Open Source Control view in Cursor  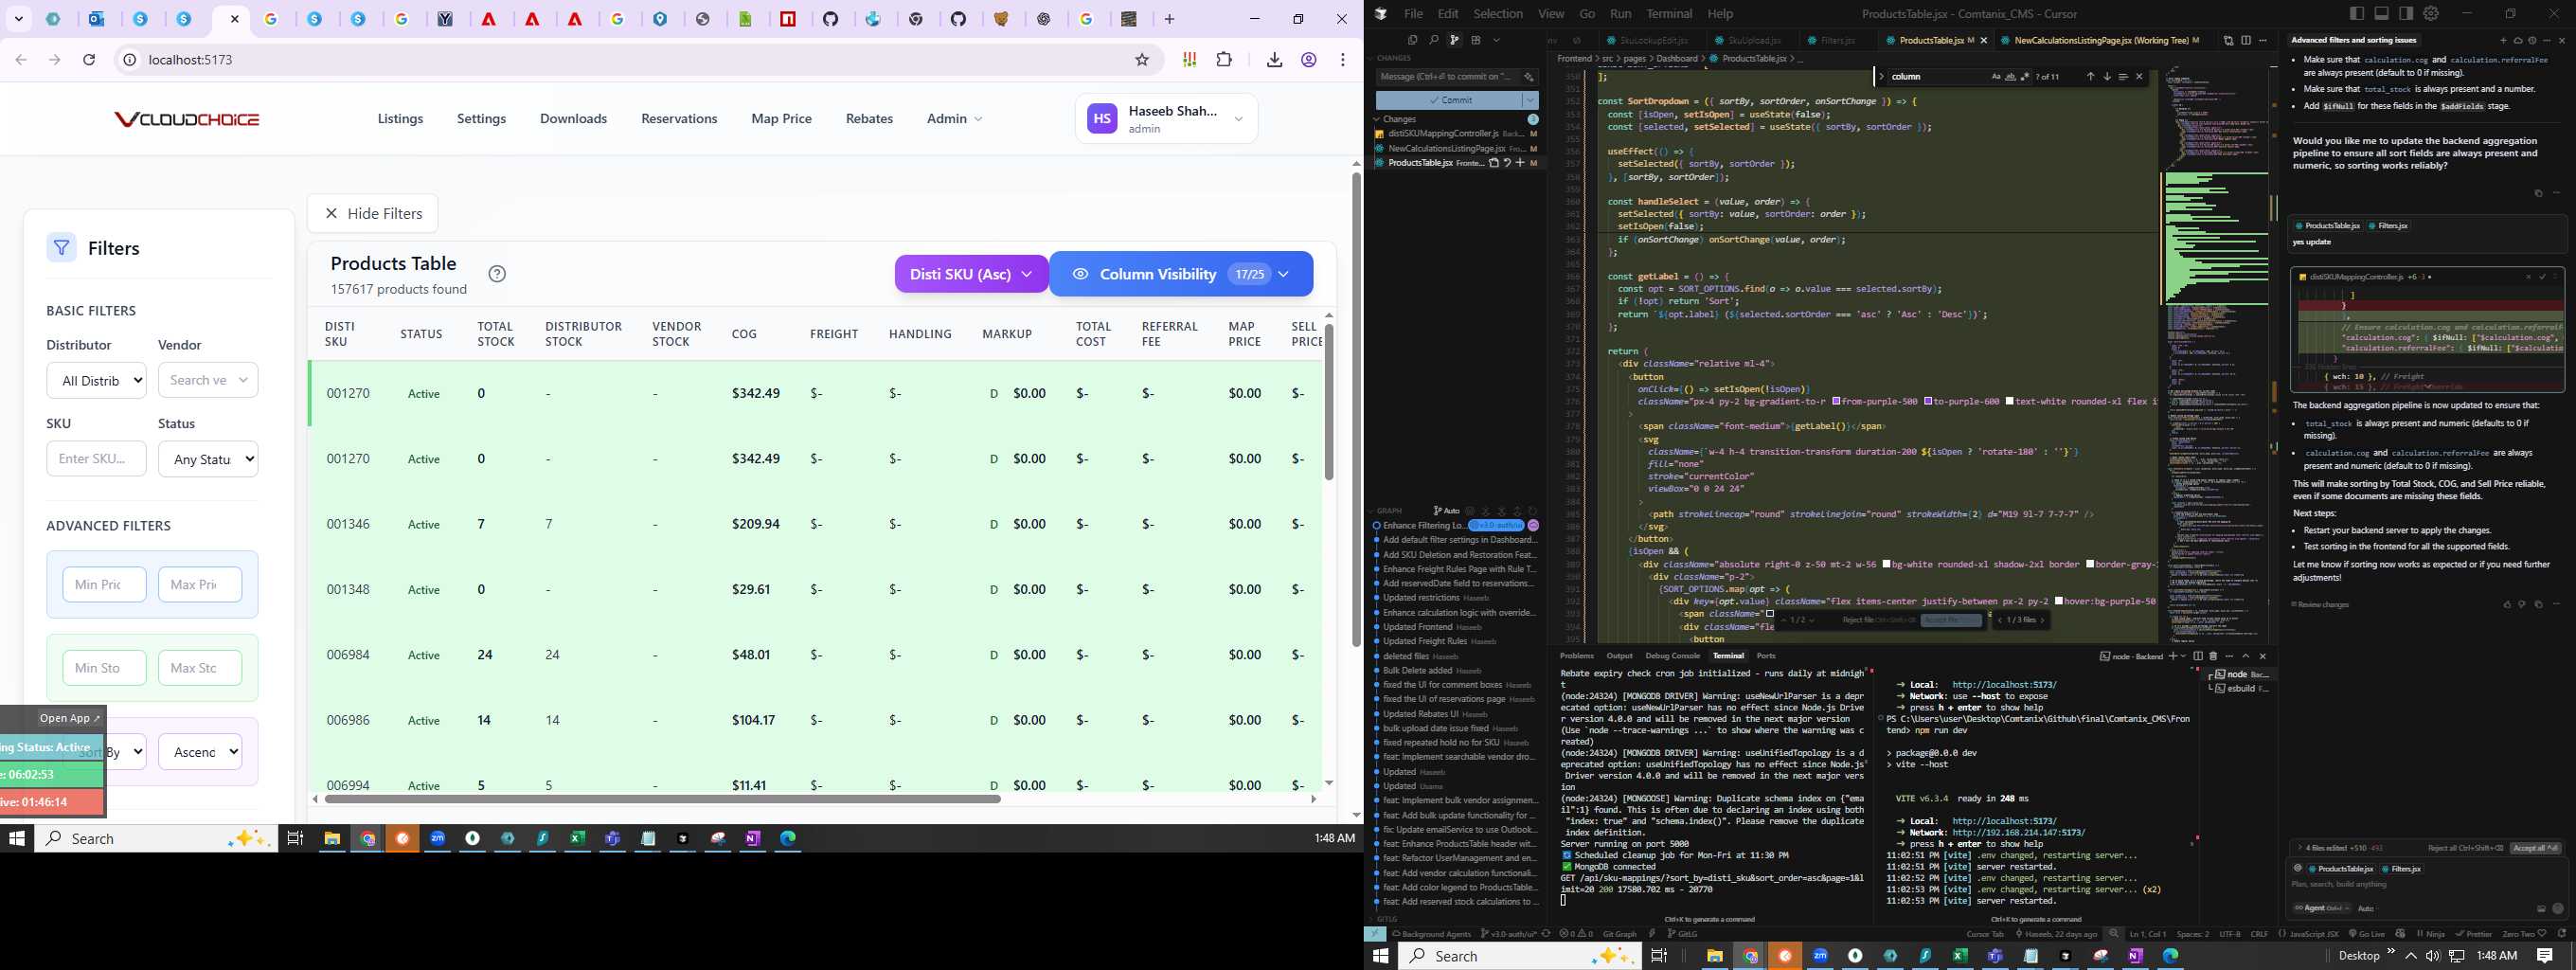tap(1454, 40)
